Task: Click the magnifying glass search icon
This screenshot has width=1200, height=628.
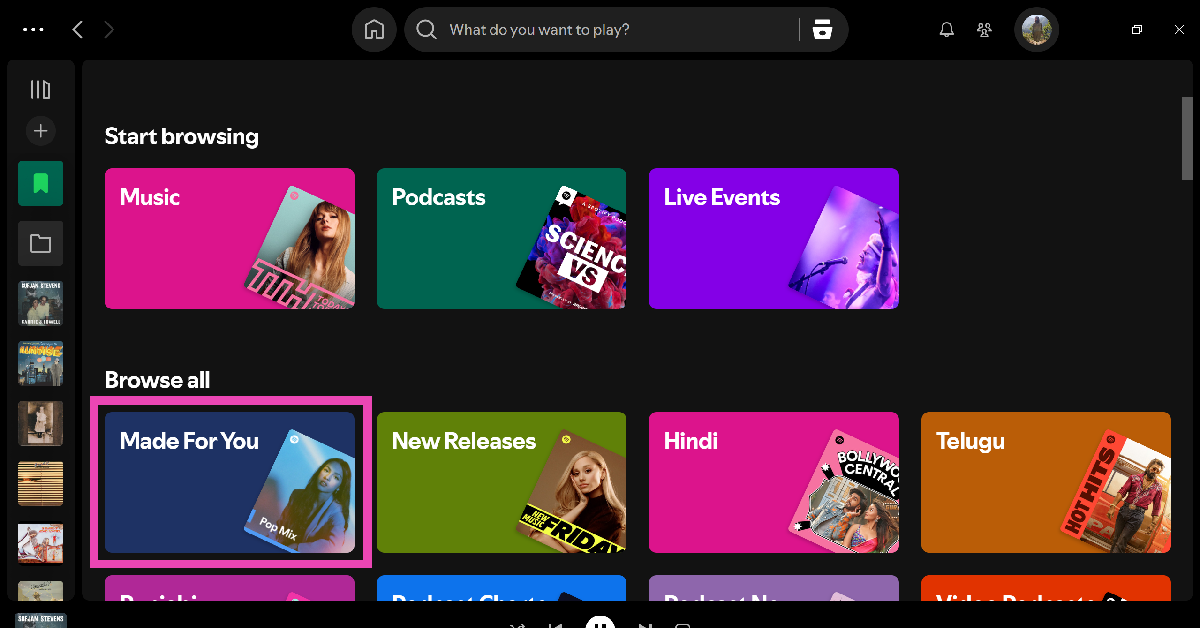Action: click(427, 30)
